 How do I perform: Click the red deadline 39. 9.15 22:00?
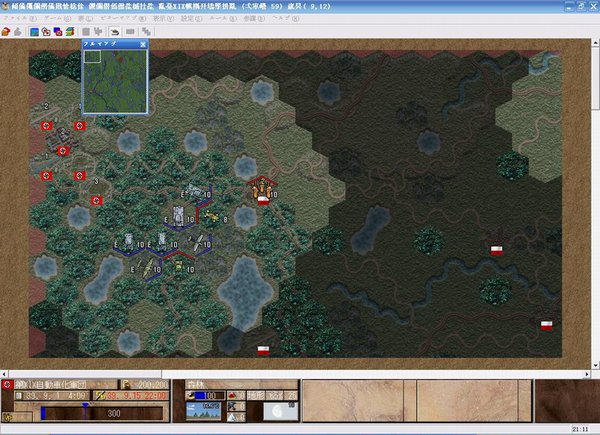coord(137,396)
